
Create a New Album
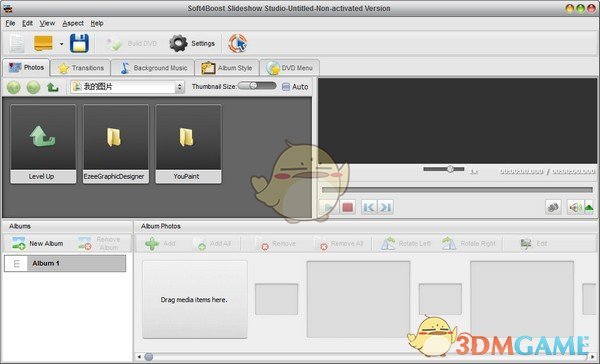[37, 243]
